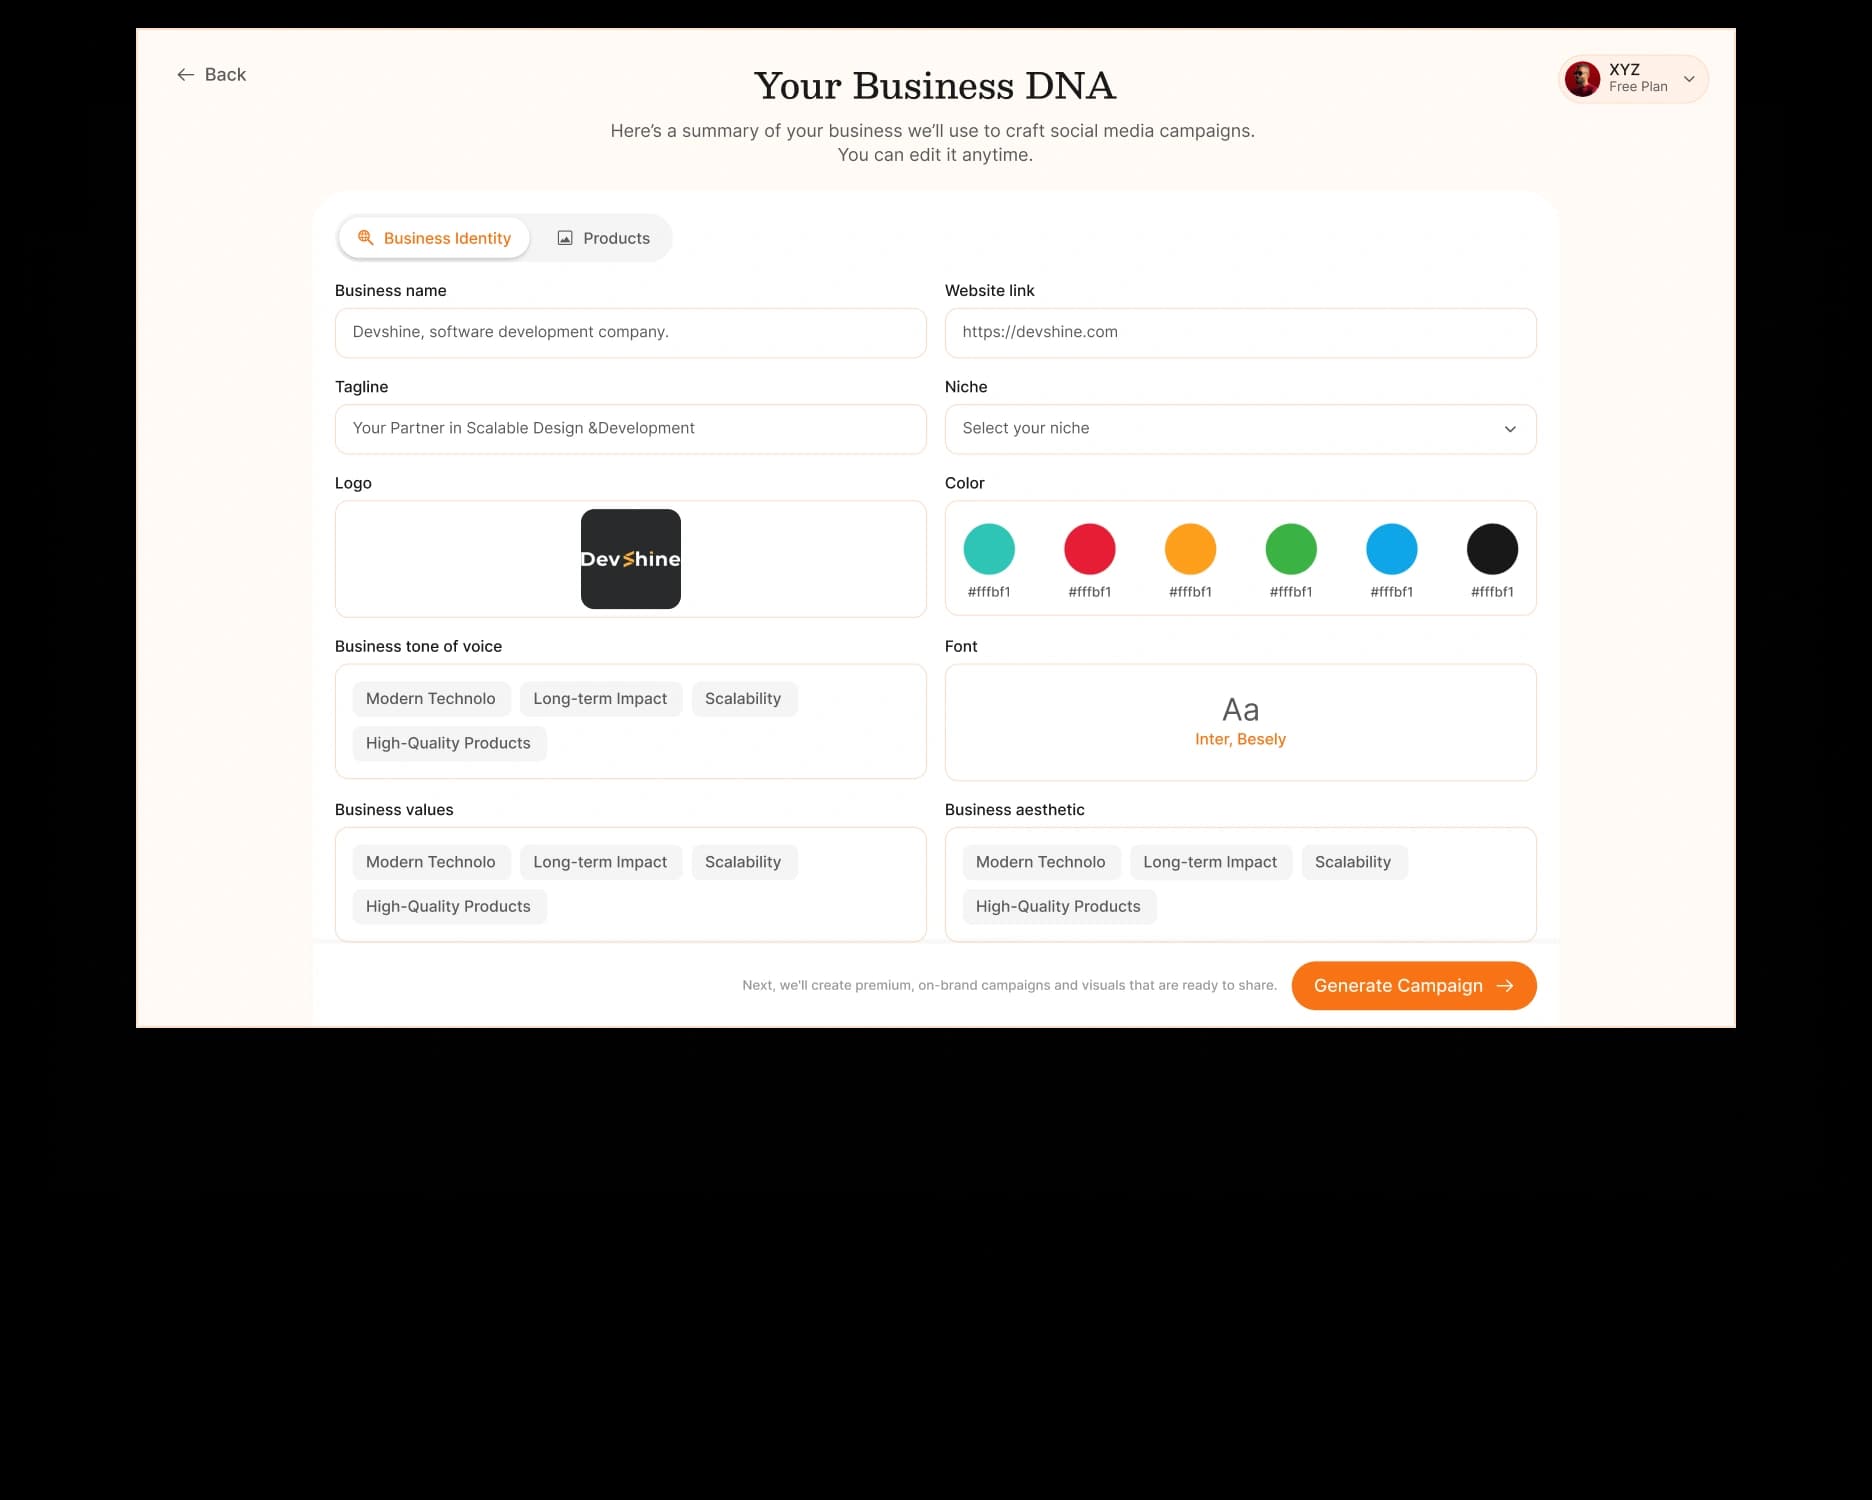Click the Aa font preview

(1240, 709)
